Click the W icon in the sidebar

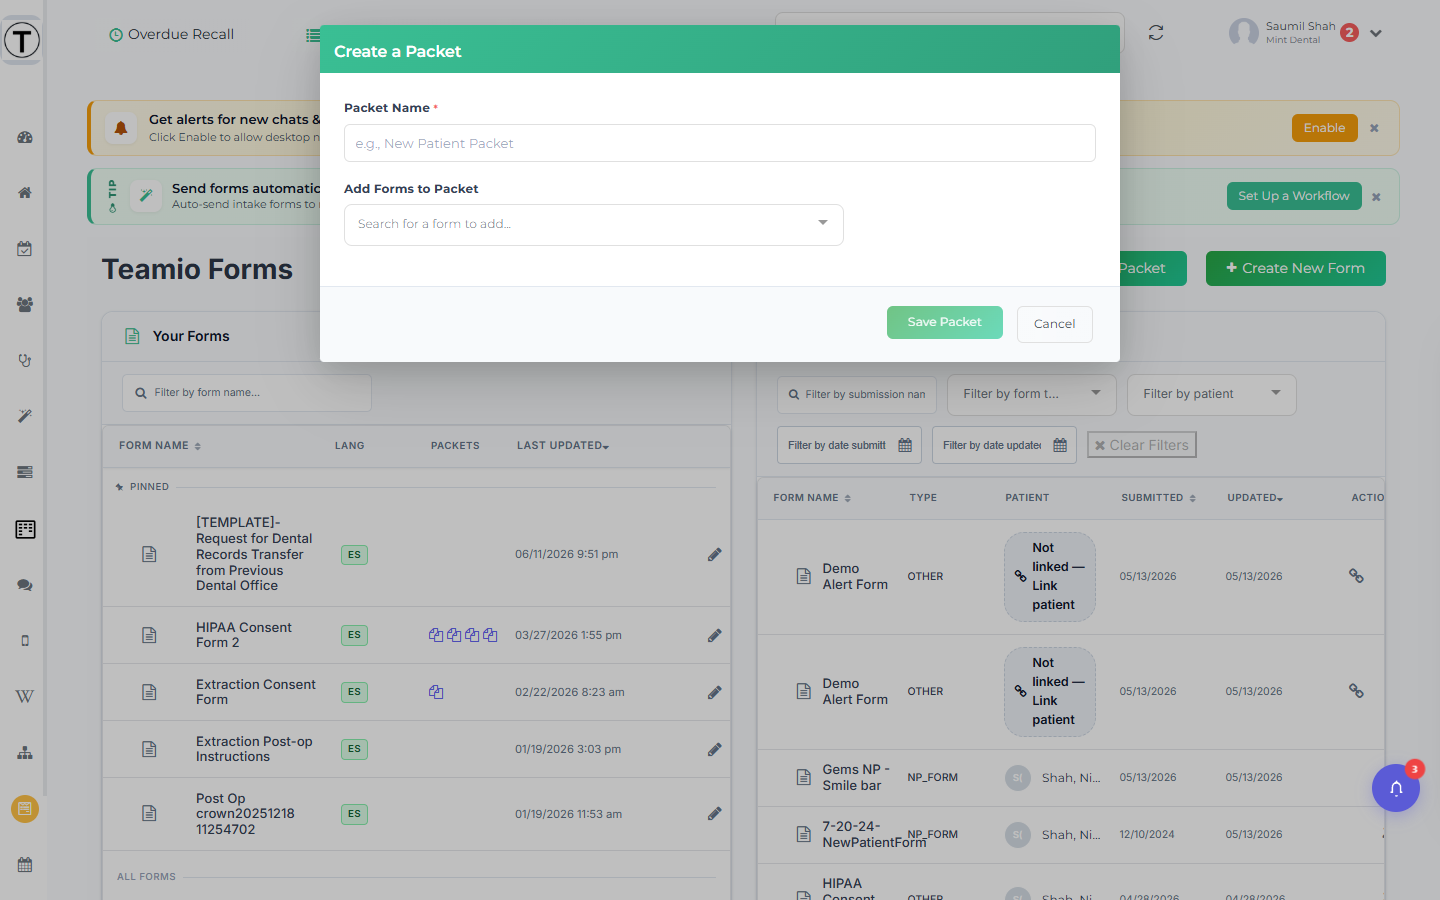point(25,697)
